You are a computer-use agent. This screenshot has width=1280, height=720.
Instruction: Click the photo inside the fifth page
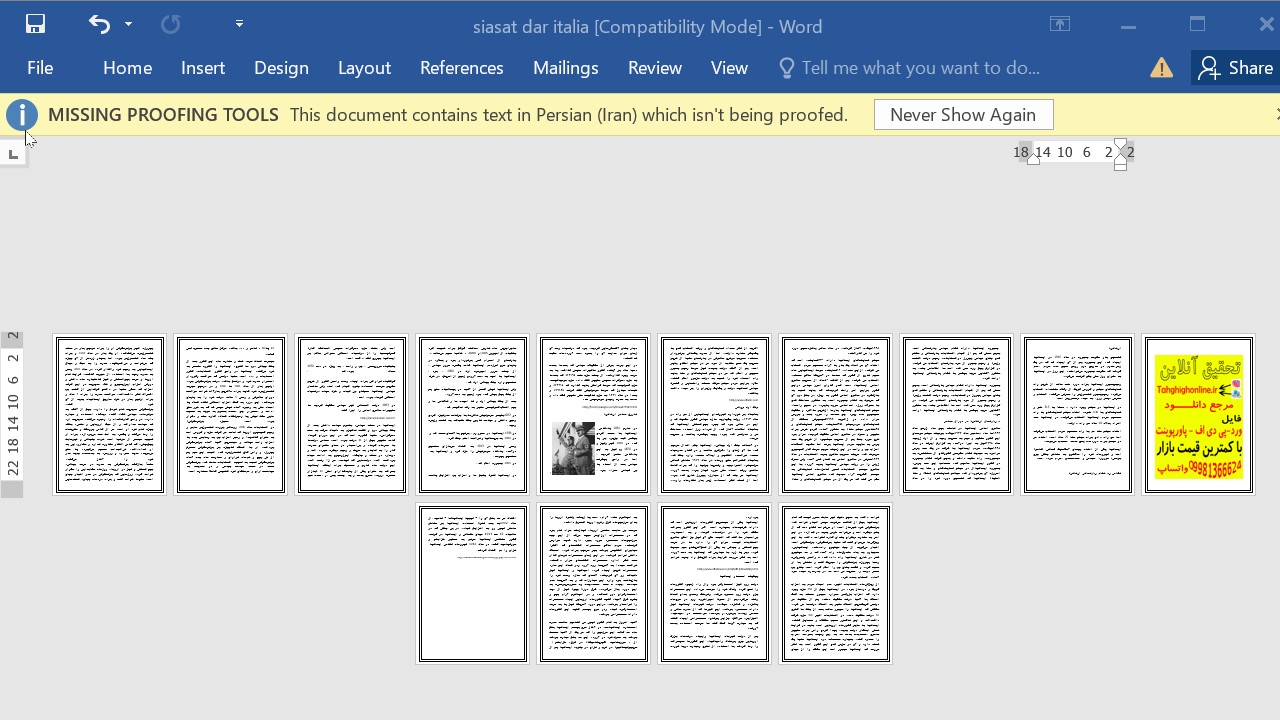point(573,448)
